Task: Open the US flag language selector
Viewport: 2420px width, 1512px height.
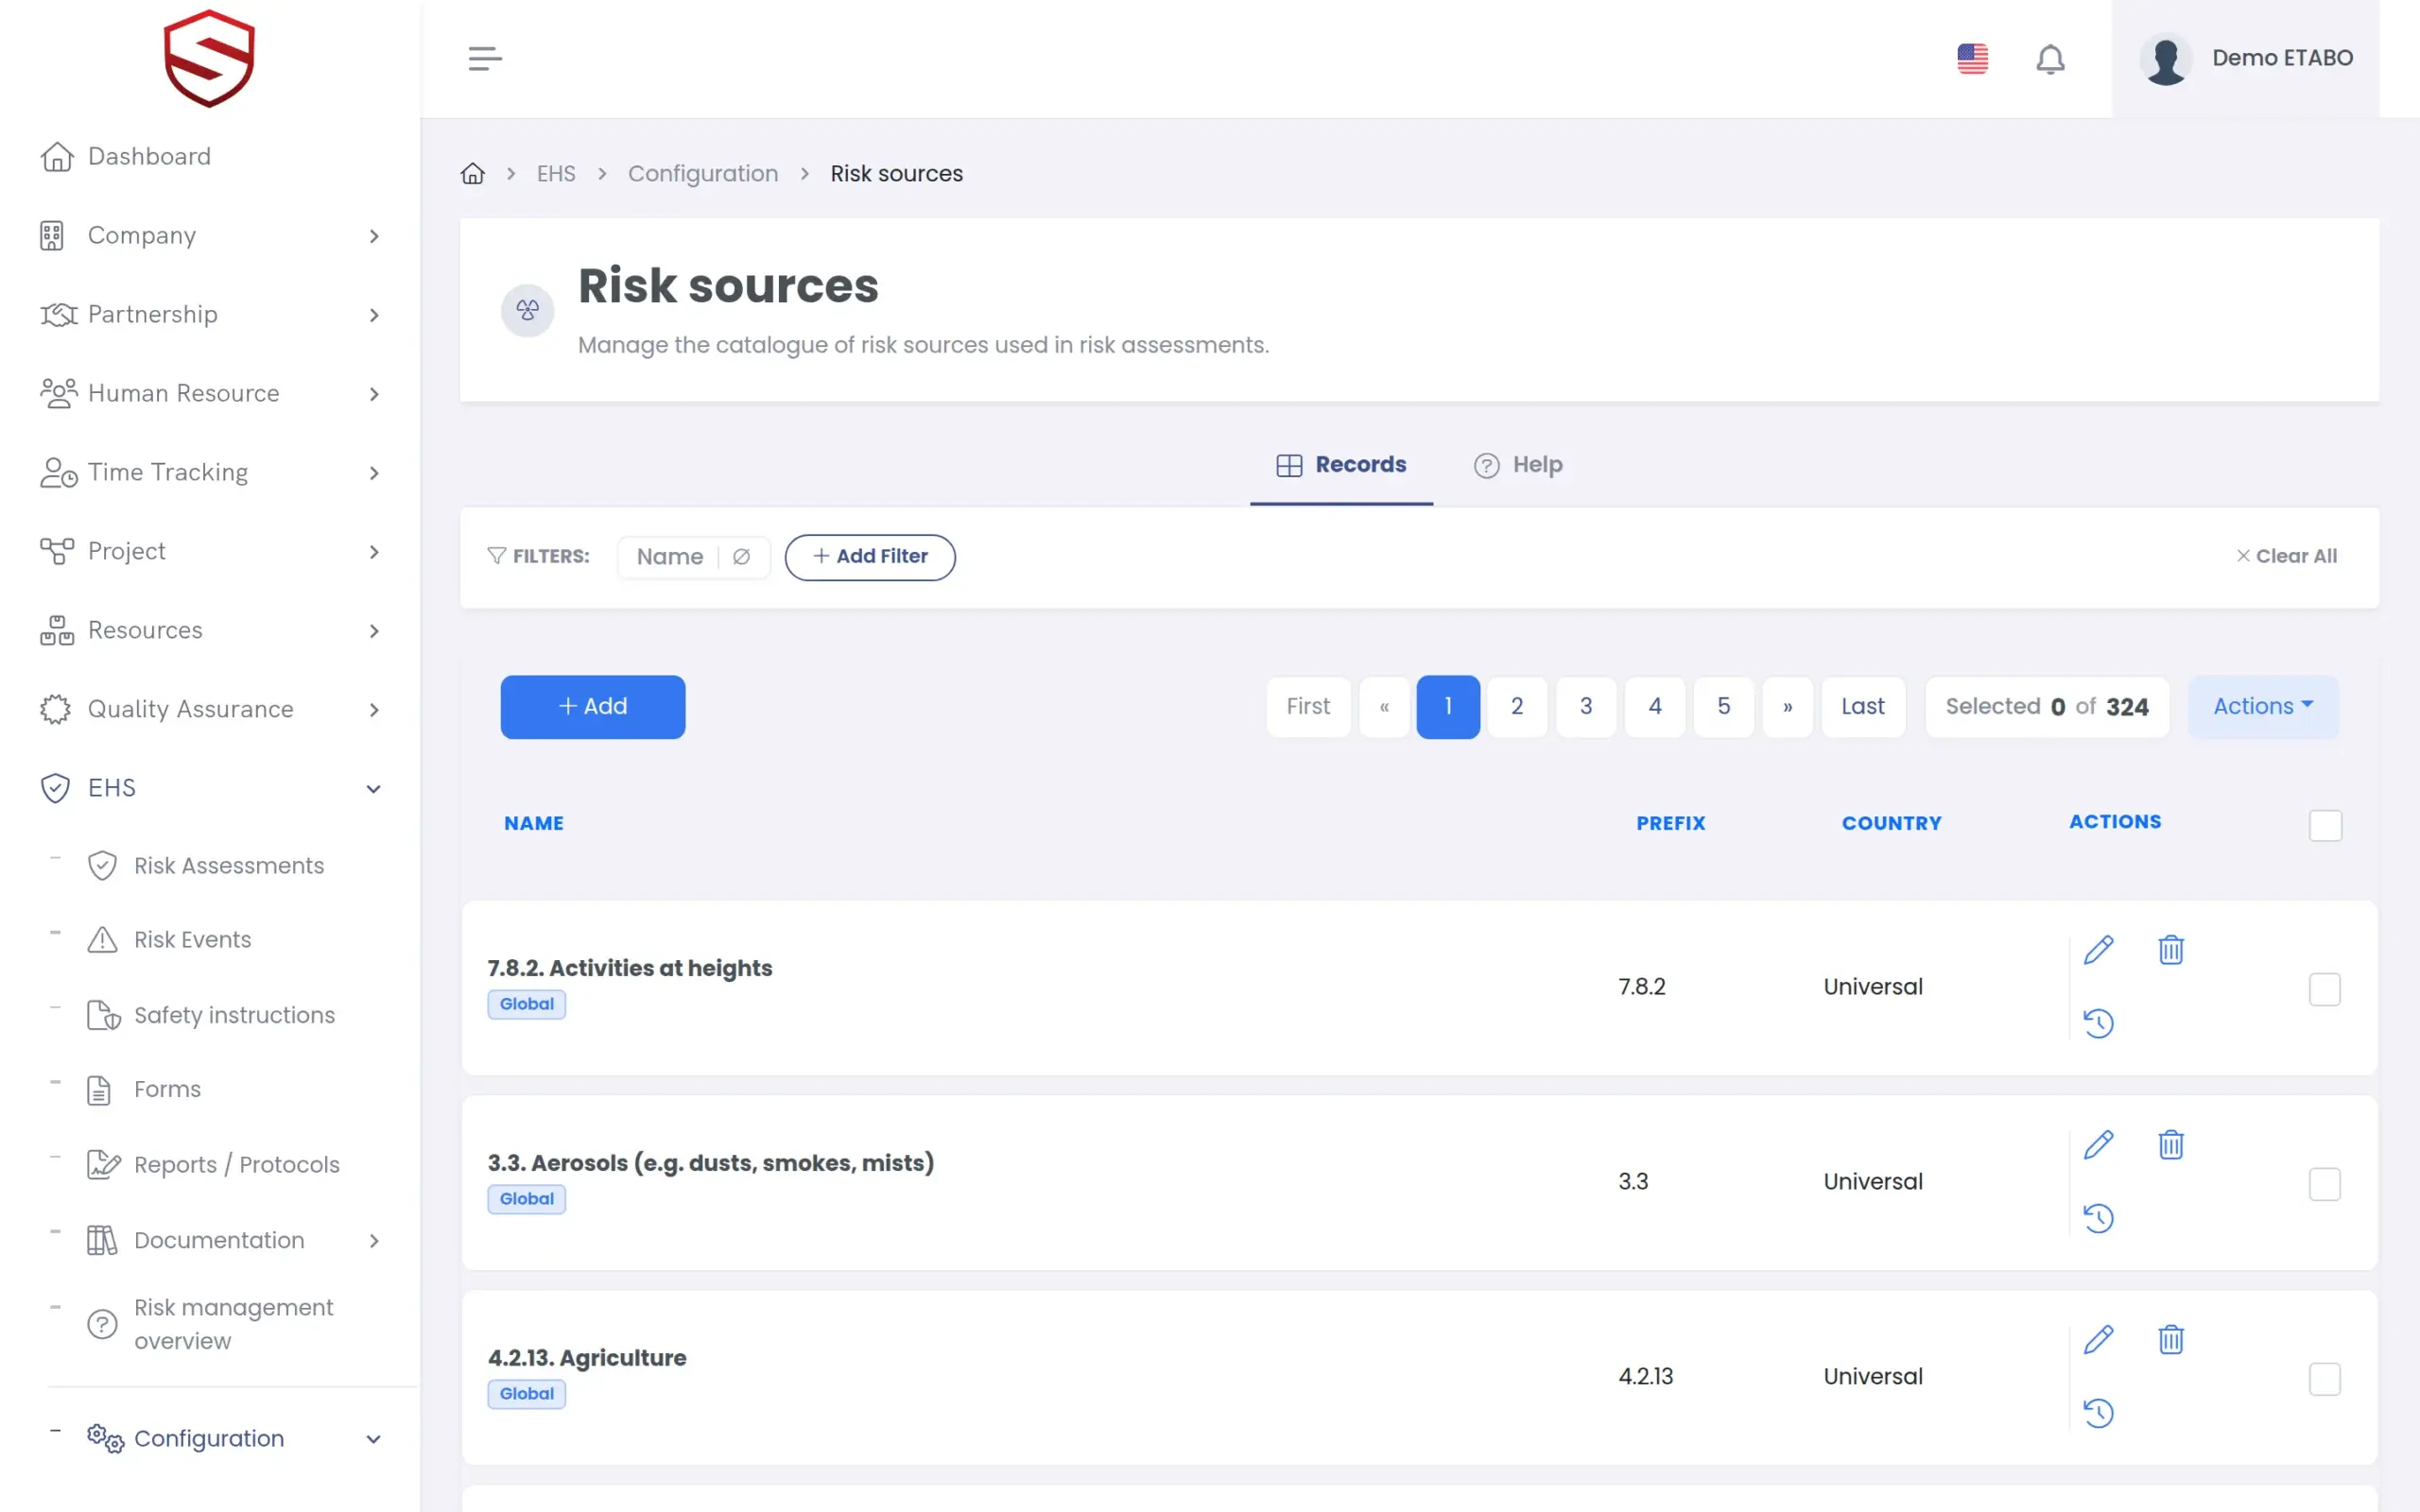Action: [x=1972, y=59]
